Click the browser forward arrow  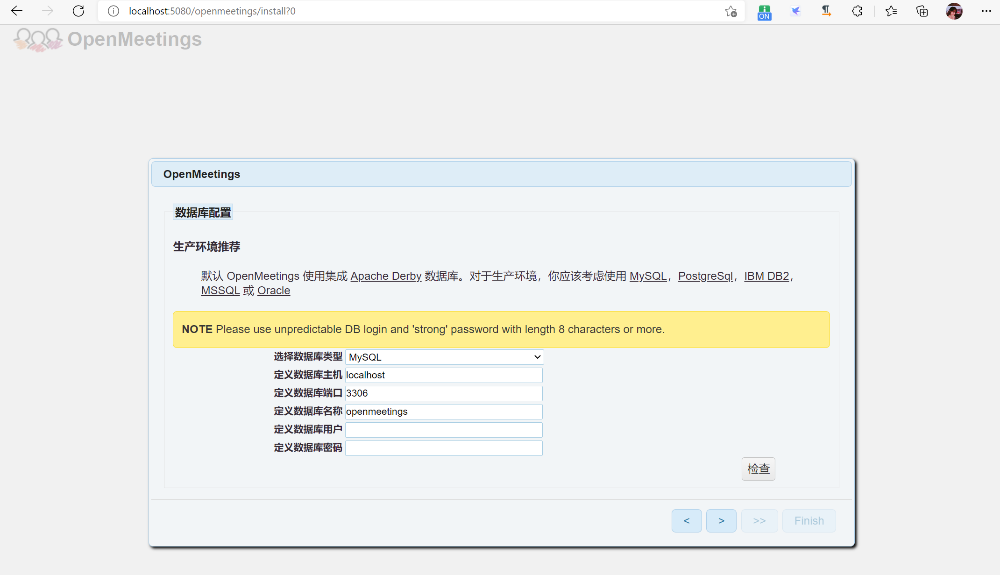pyautogui.click(x=47, y=11)
